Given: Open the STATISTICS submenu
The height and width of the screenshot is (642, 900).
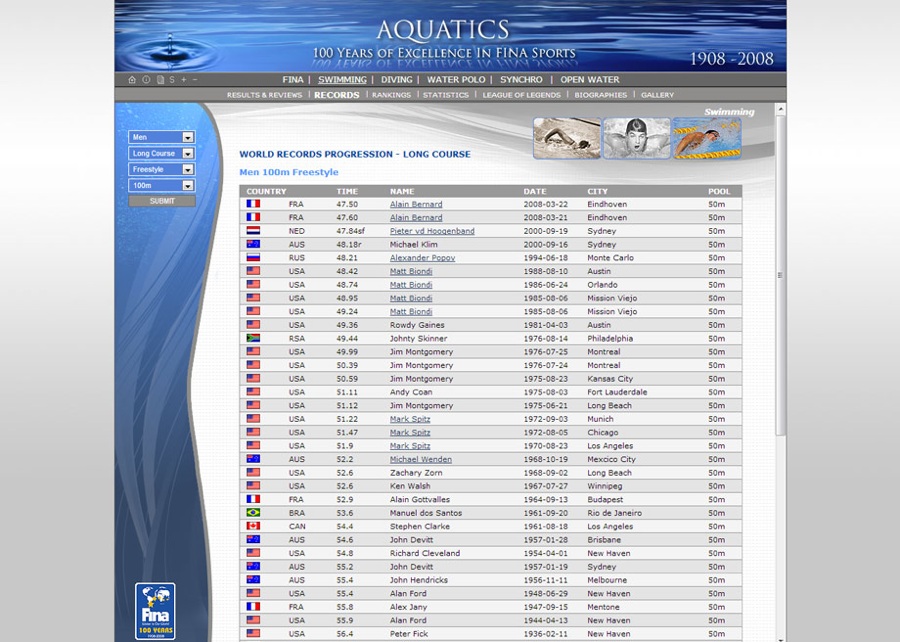Looking at the screenshot, I should [446, 95].
